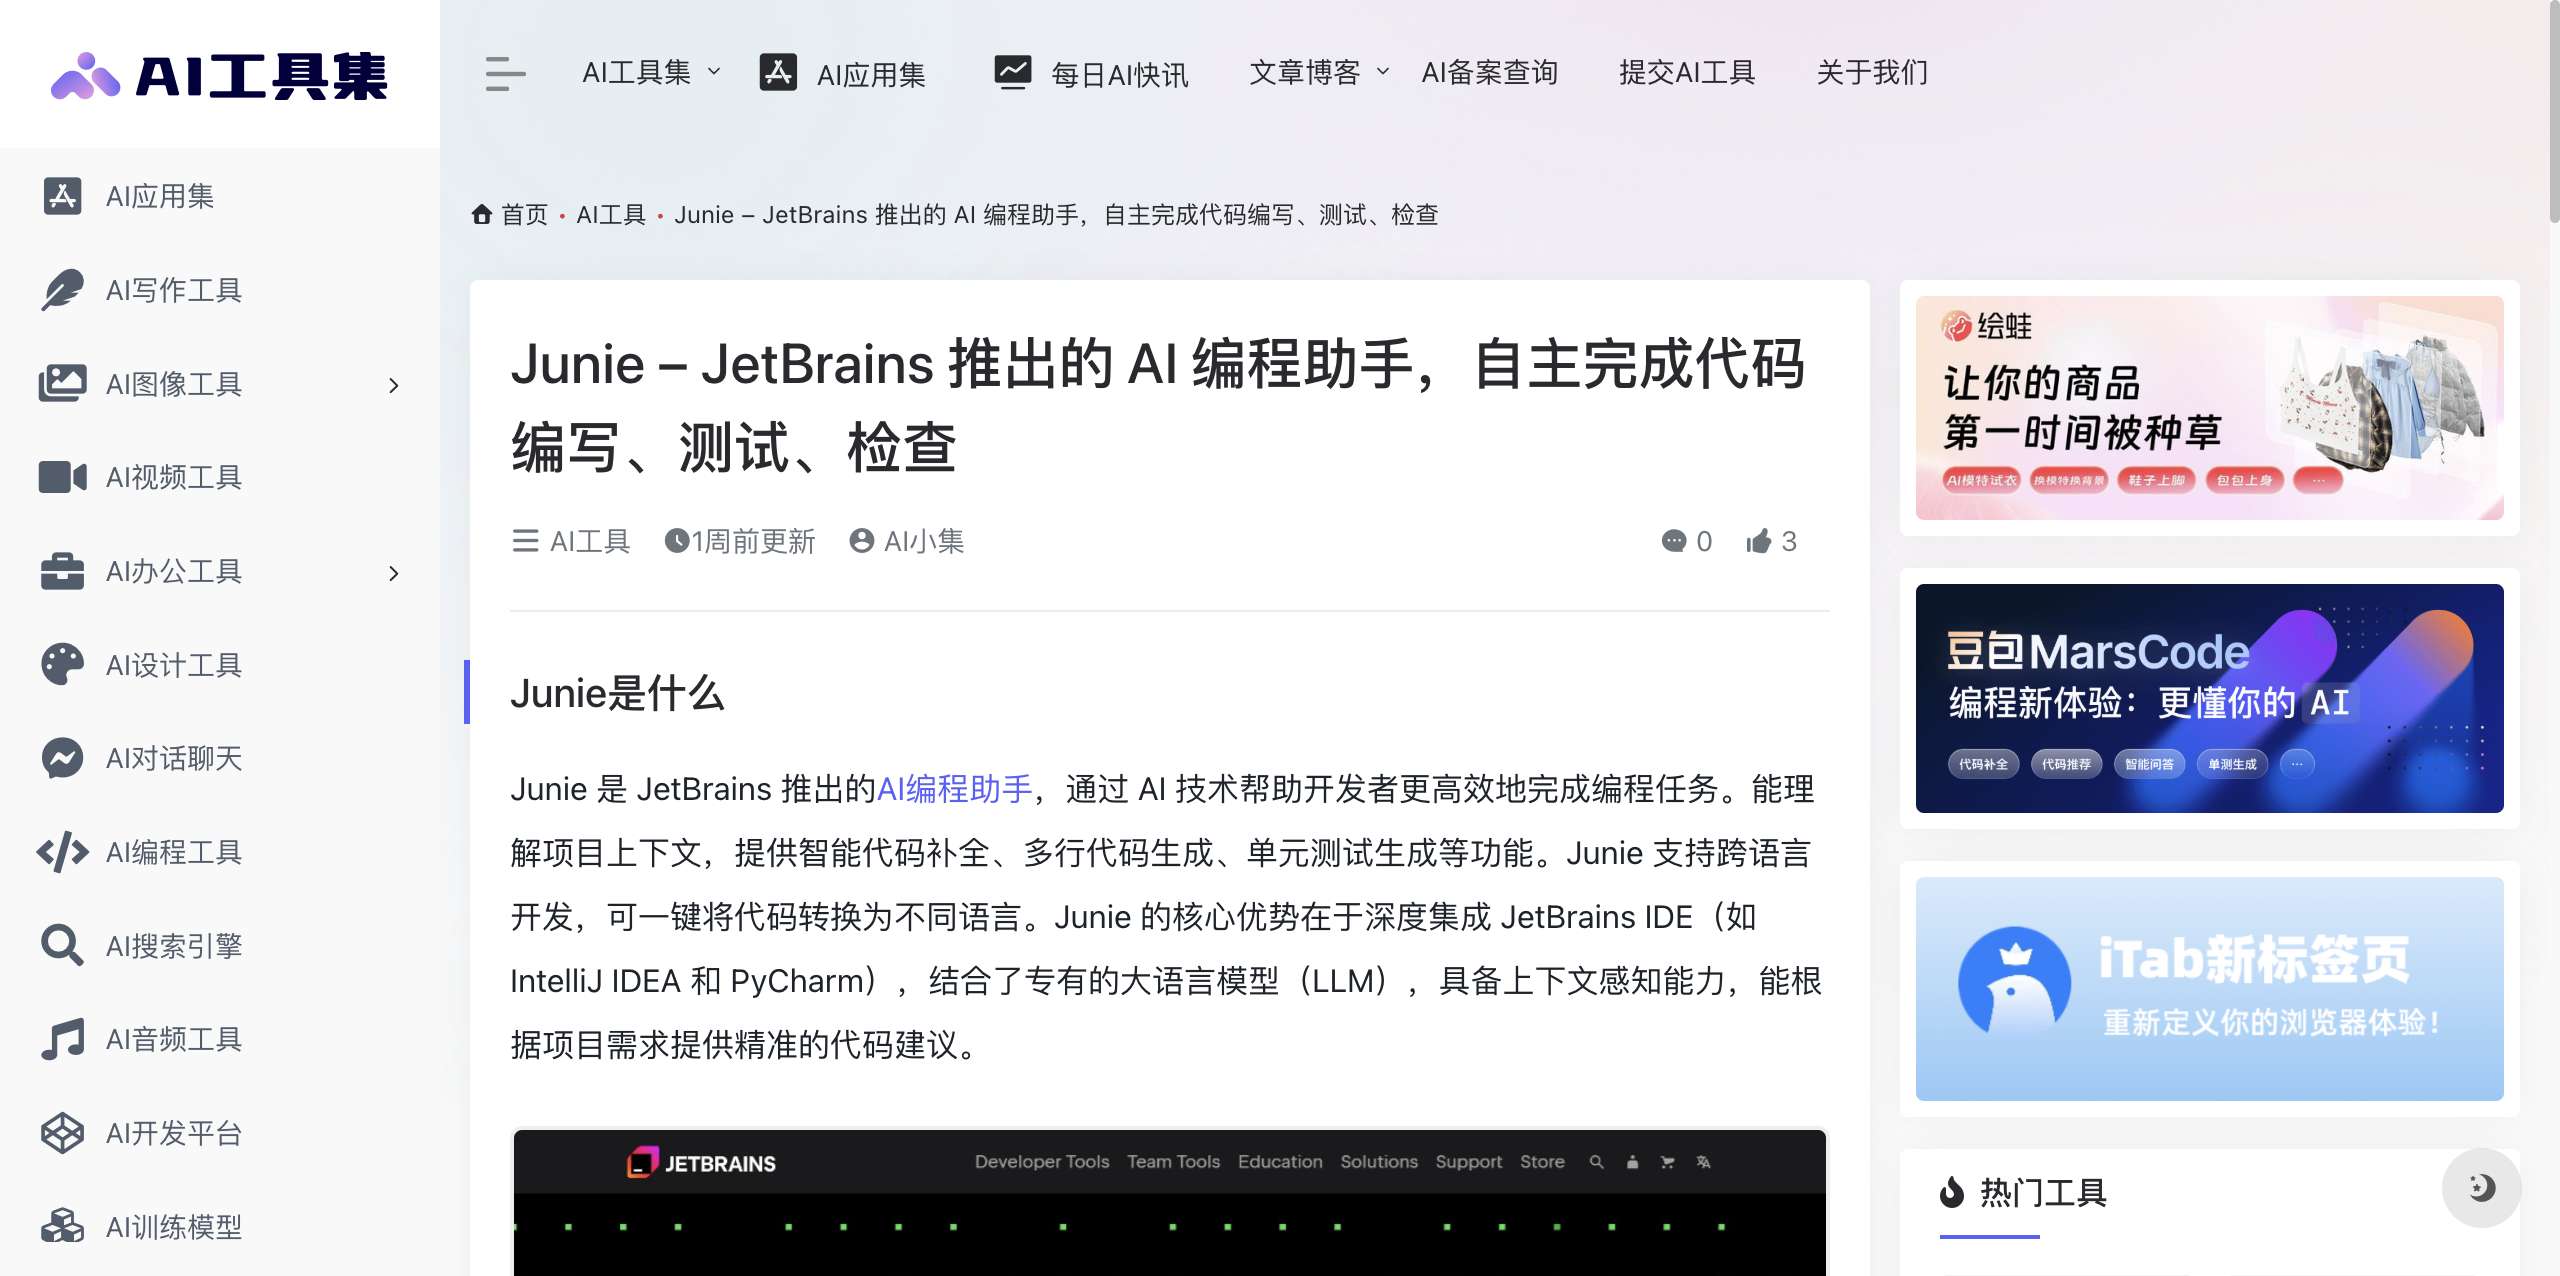The height and width of the screenshot is (1276, 2560).
Task: Click the AI写作工具 feather icon
Action: click(x=62, y=290)
